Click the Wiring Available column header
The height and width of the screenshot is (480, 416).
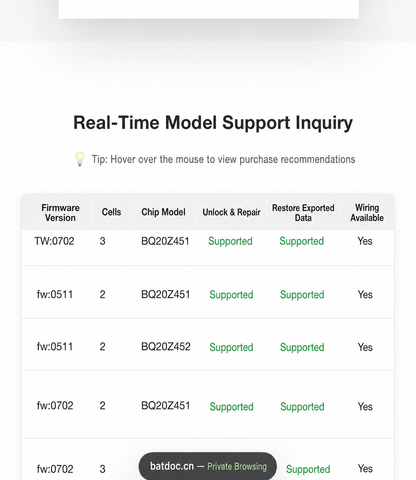click(367, 213)
